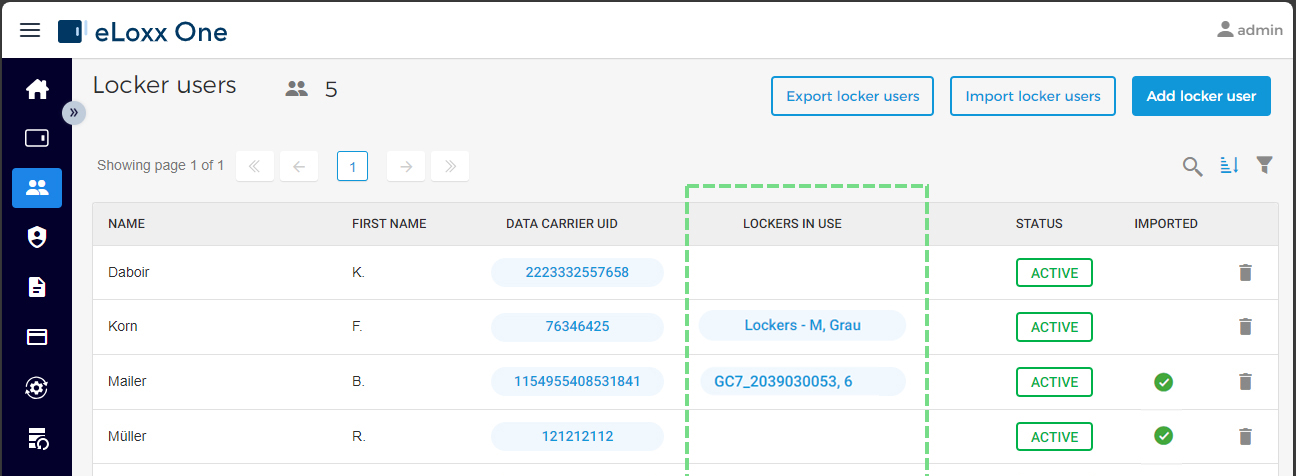Click first name B. in Mailer row
Screen dimensions: 1296x476
tap(359, 381)
